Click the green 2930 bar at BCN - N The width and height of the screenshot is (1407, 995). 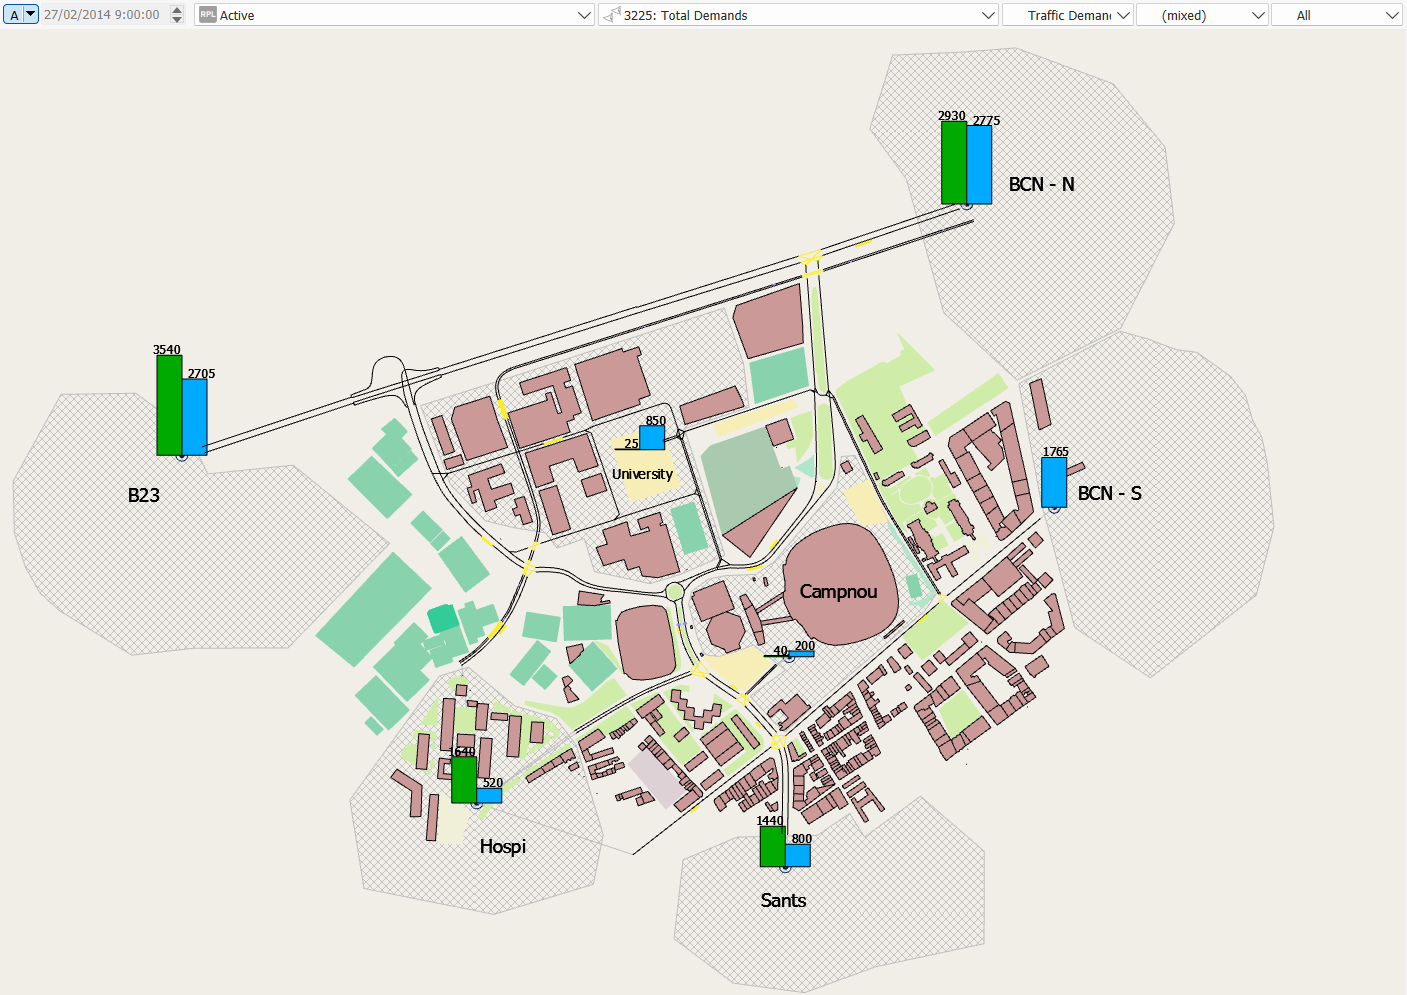pos(954,163)
